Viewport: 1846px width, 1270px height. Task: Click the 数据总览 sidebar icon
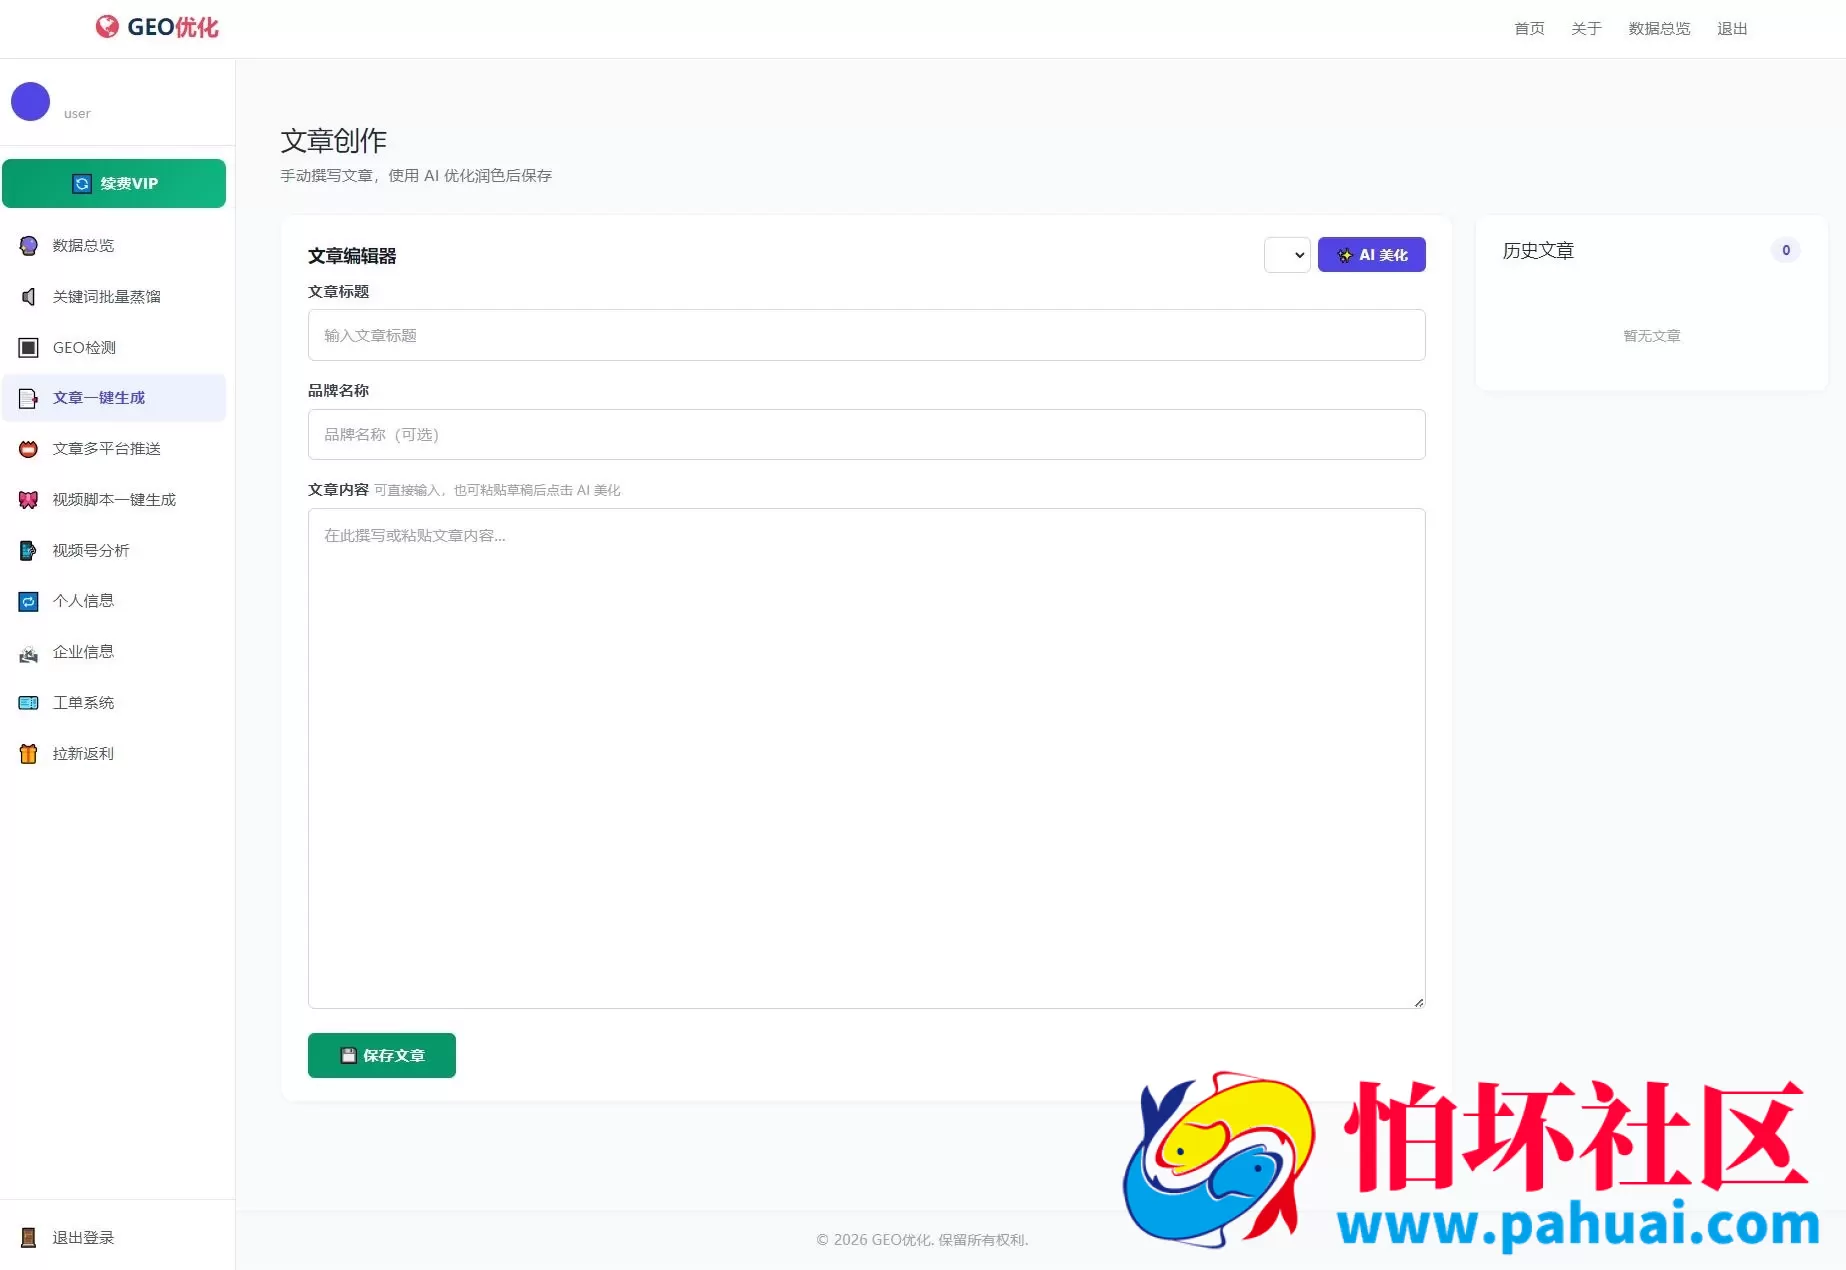[x=28, y=246]
